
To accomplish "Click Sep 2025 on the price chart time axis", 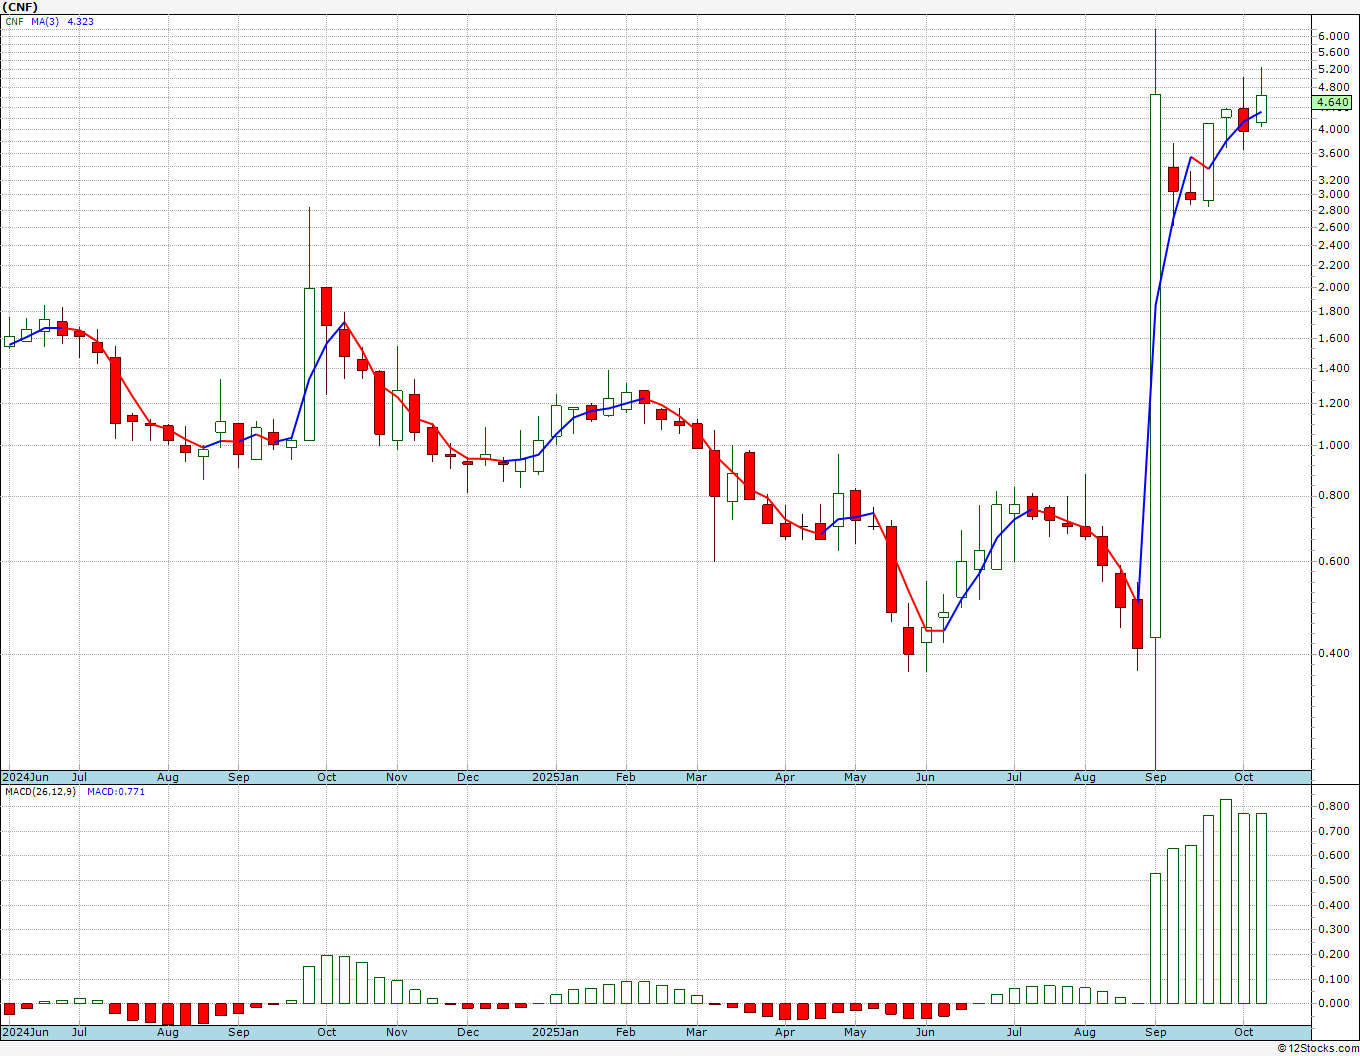I will 1156,777.
